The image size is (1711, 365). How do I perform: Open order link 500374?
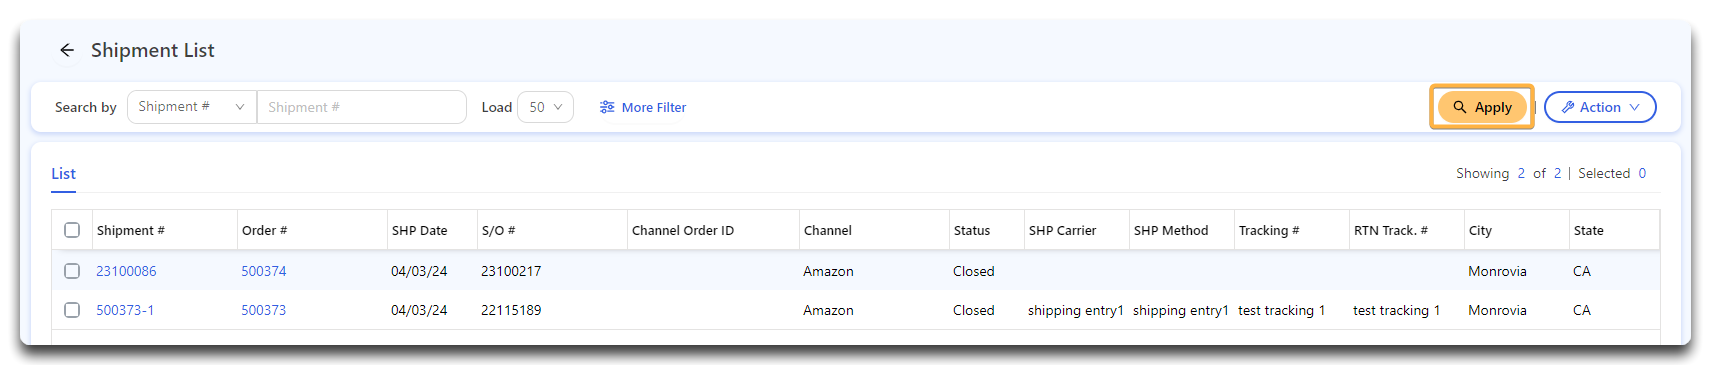tap(264, 271)
